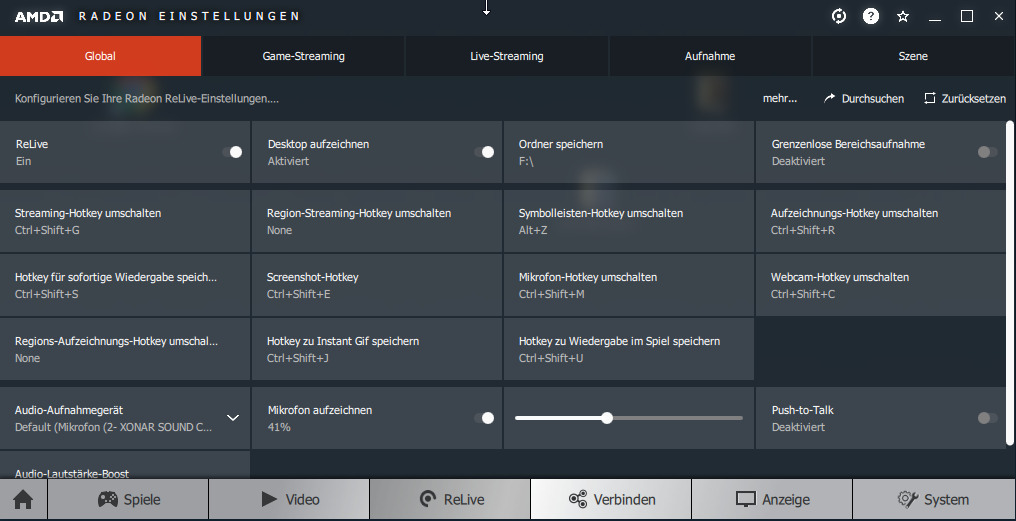Switch to the Live-Streaming tab
This screenshot has width=1016, height=521.
507,56
